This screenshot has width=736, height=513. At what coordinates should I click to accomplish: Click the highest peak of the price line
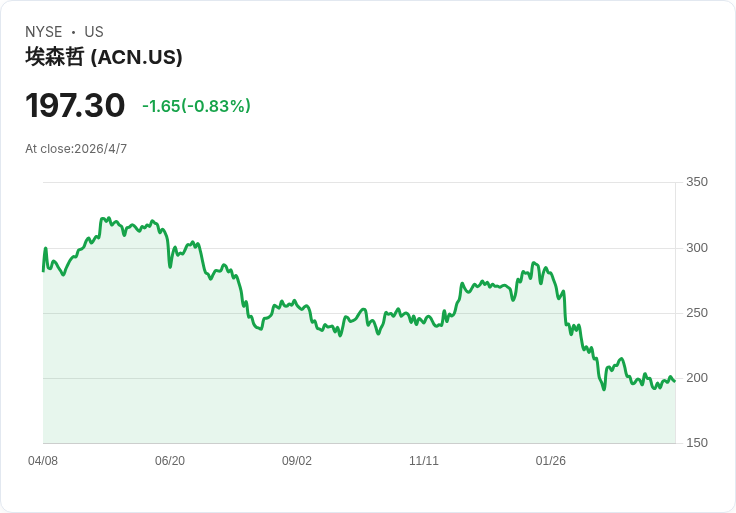(102, 217)
